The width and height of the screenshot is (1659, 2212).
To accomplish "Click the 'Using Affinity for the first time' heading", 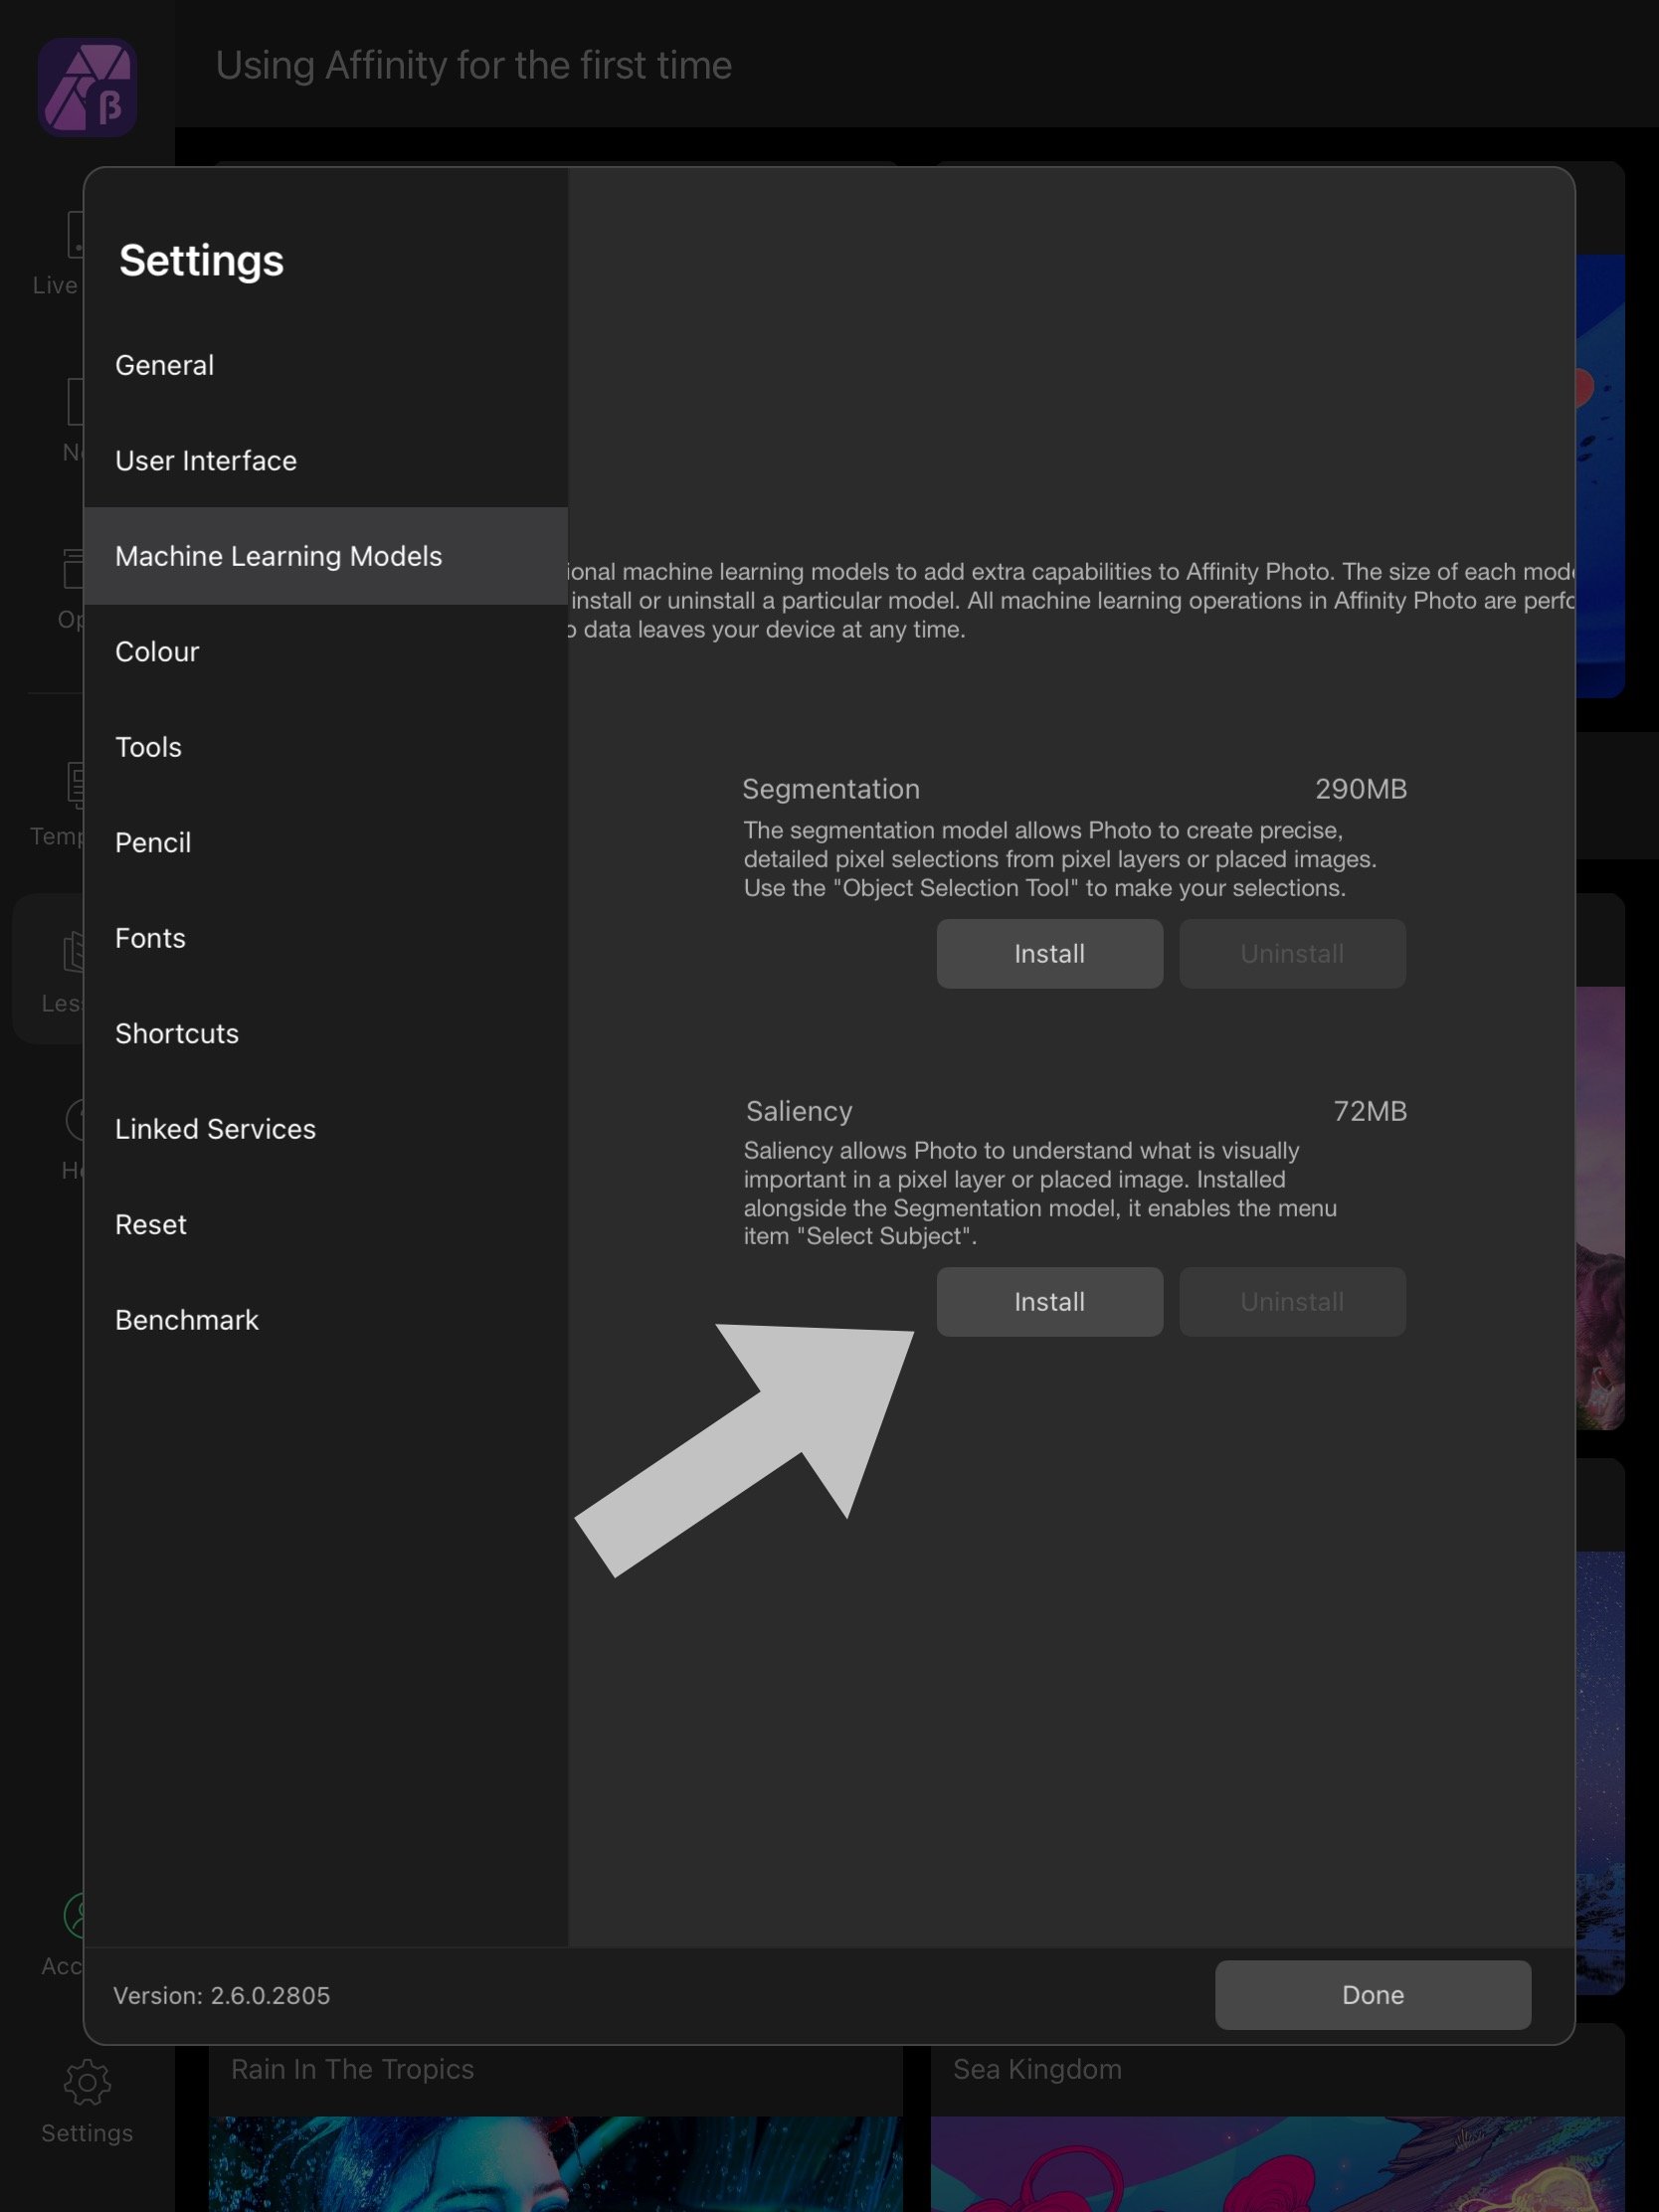I will coord(474,65).
